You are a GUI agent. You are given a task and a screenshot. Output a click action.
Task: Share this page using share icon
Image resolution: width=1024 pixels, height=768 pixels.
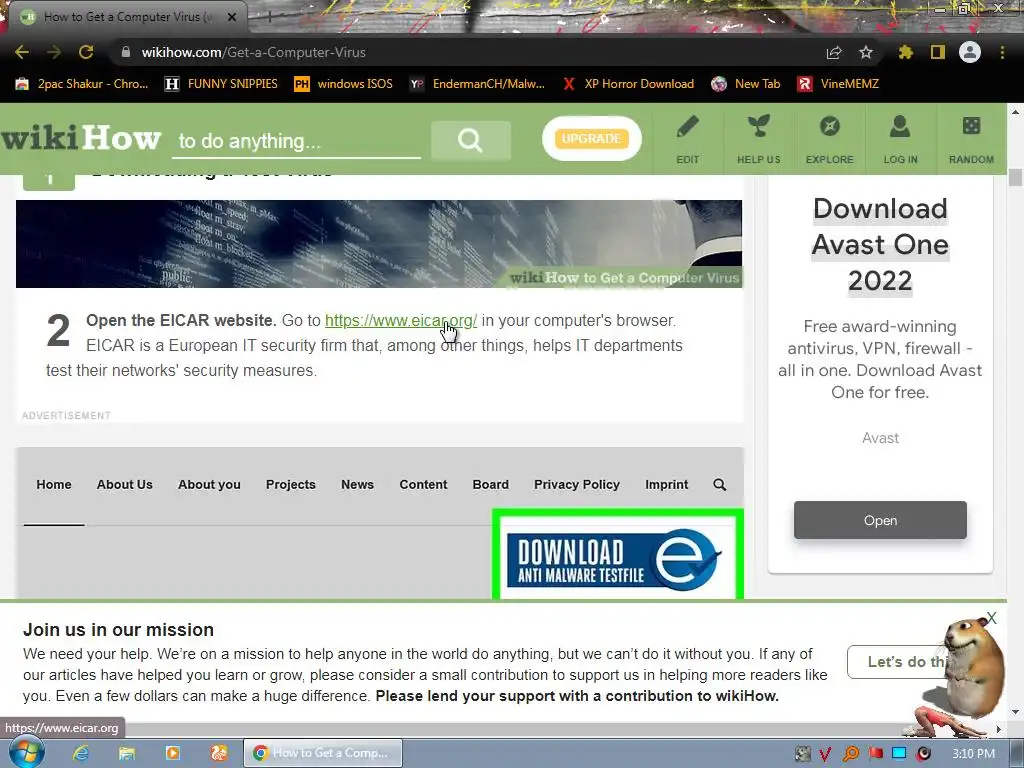pyautogui.click(x=834, y=52)
